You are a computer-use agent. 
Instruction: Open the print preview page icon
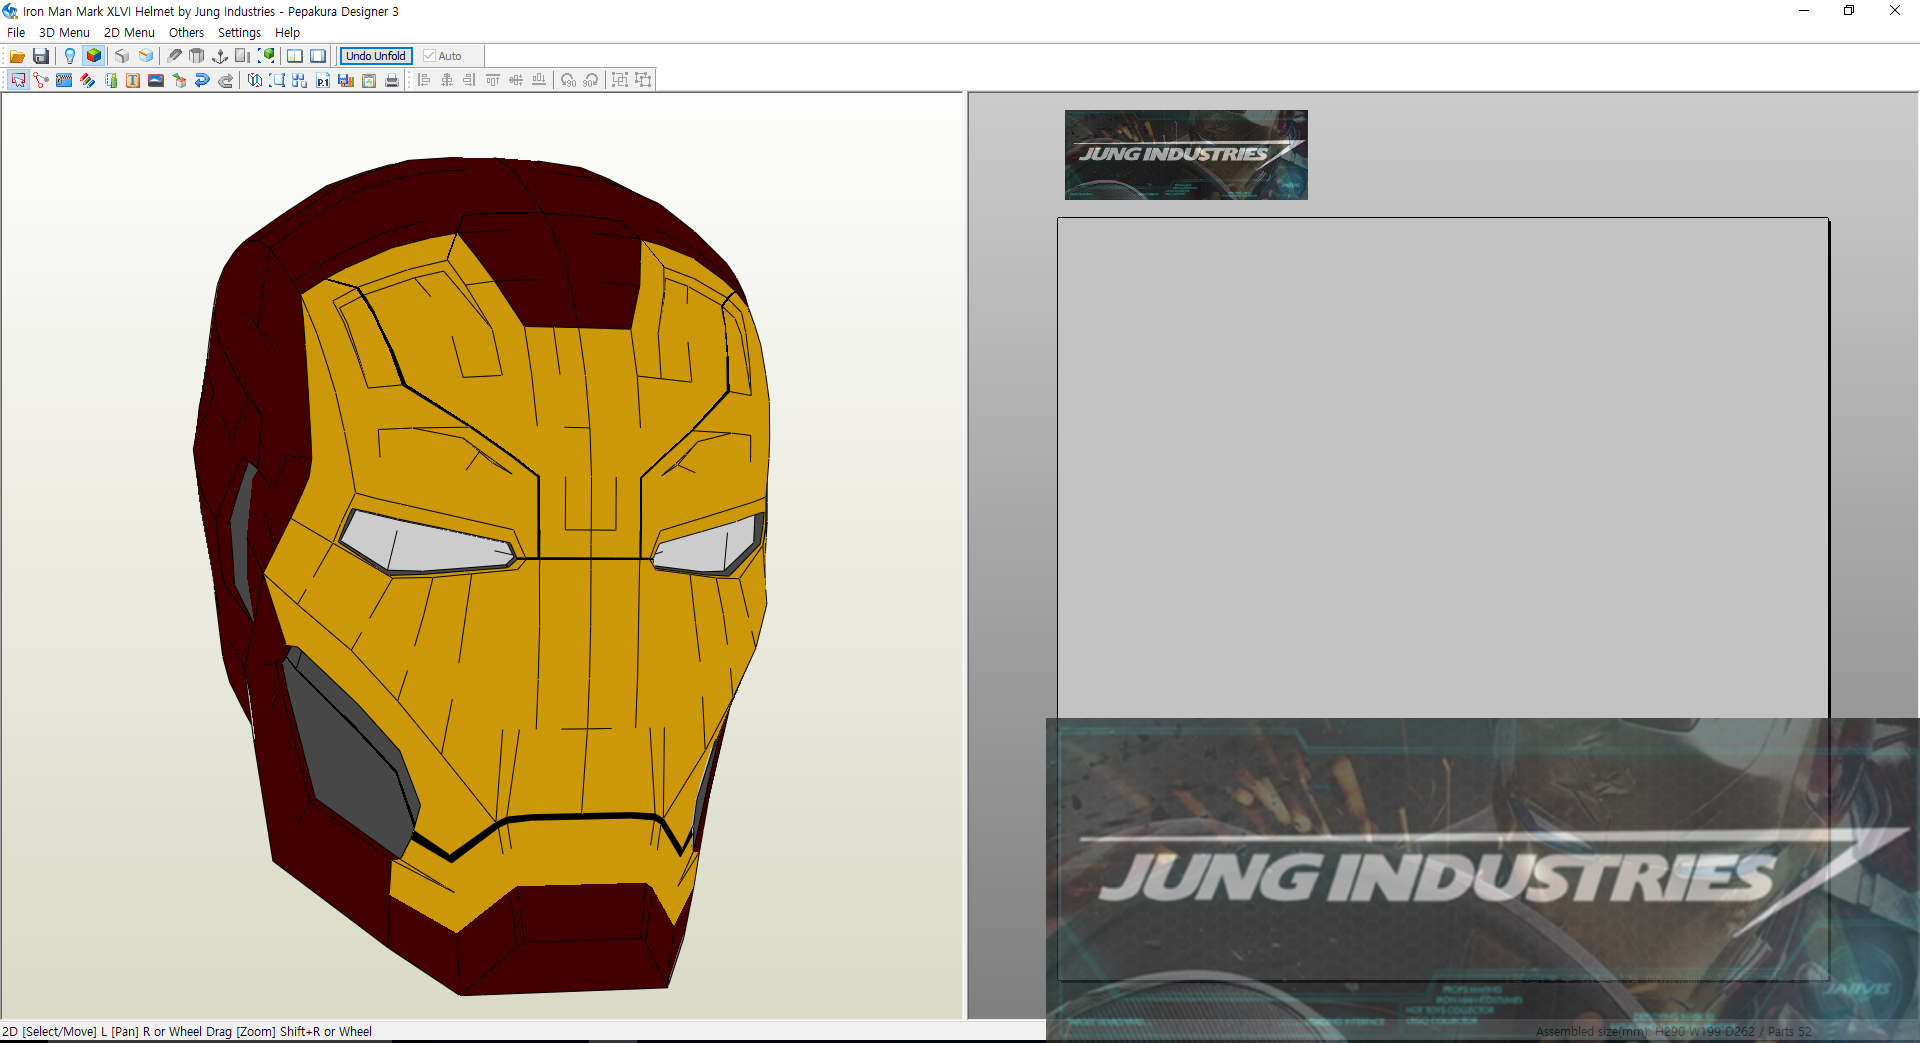point(369,80)
